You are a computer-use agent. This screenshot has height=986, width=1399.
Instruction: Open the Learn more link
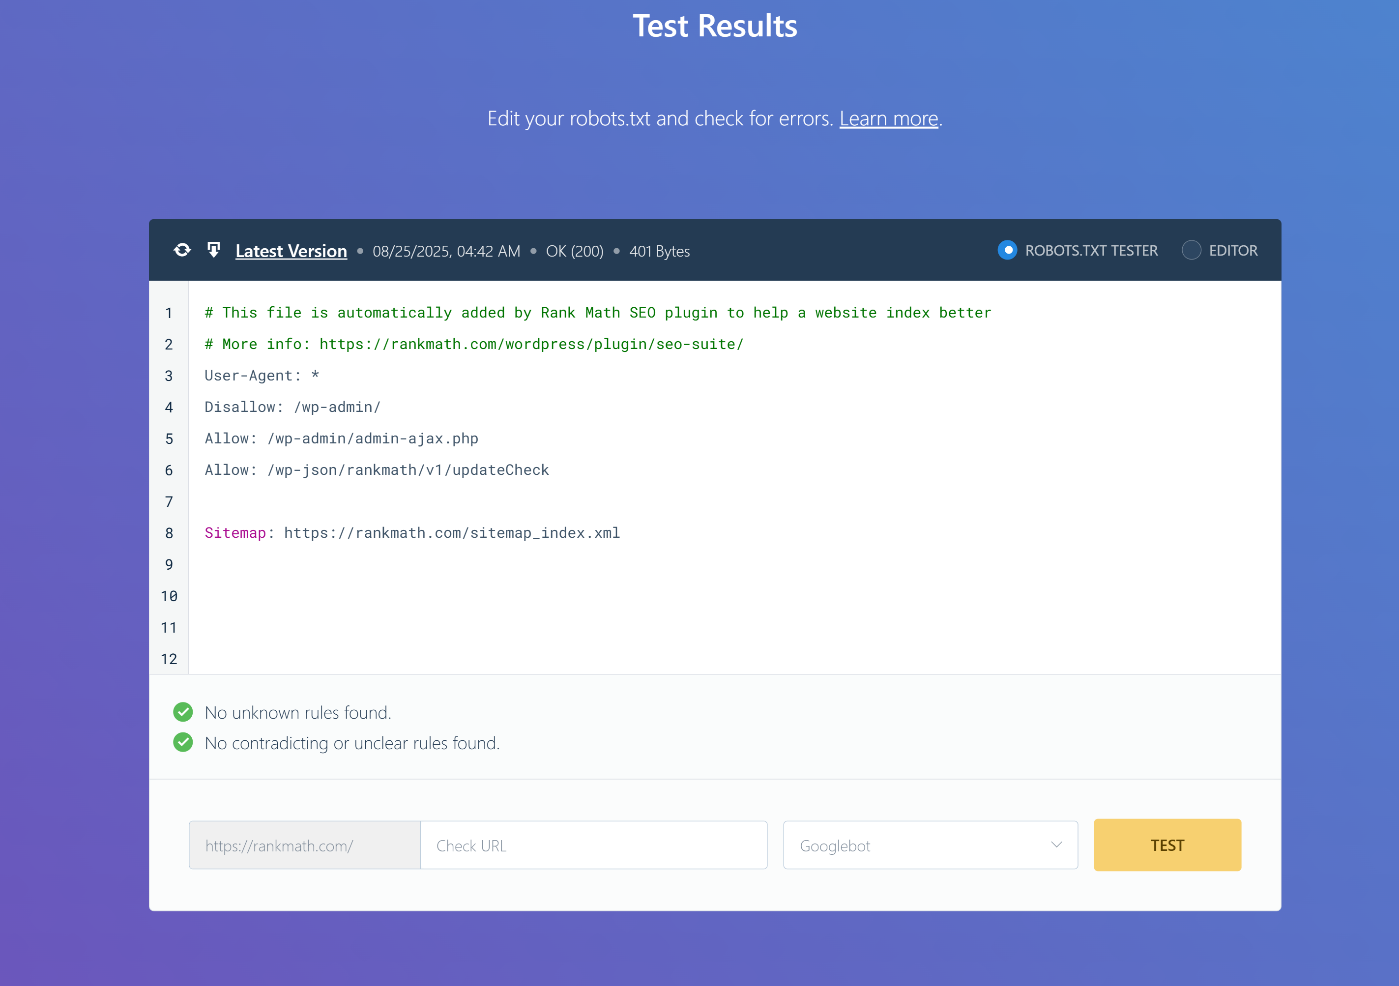tap(888, 119)
